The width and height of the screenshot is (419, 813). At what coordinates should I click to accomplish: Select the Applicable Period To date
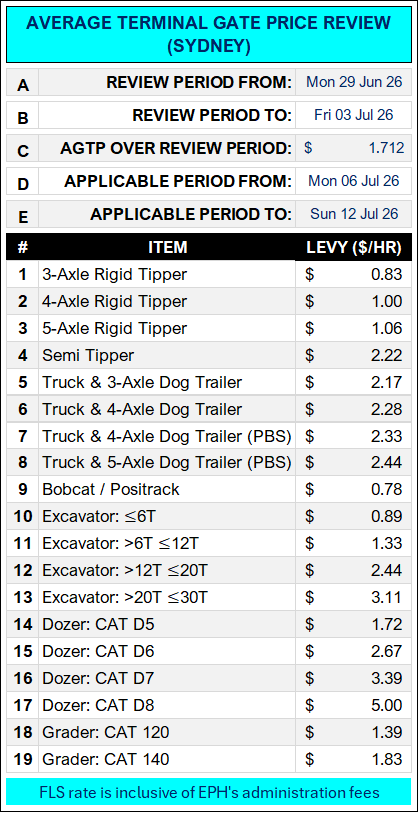(x=354, y=214)
